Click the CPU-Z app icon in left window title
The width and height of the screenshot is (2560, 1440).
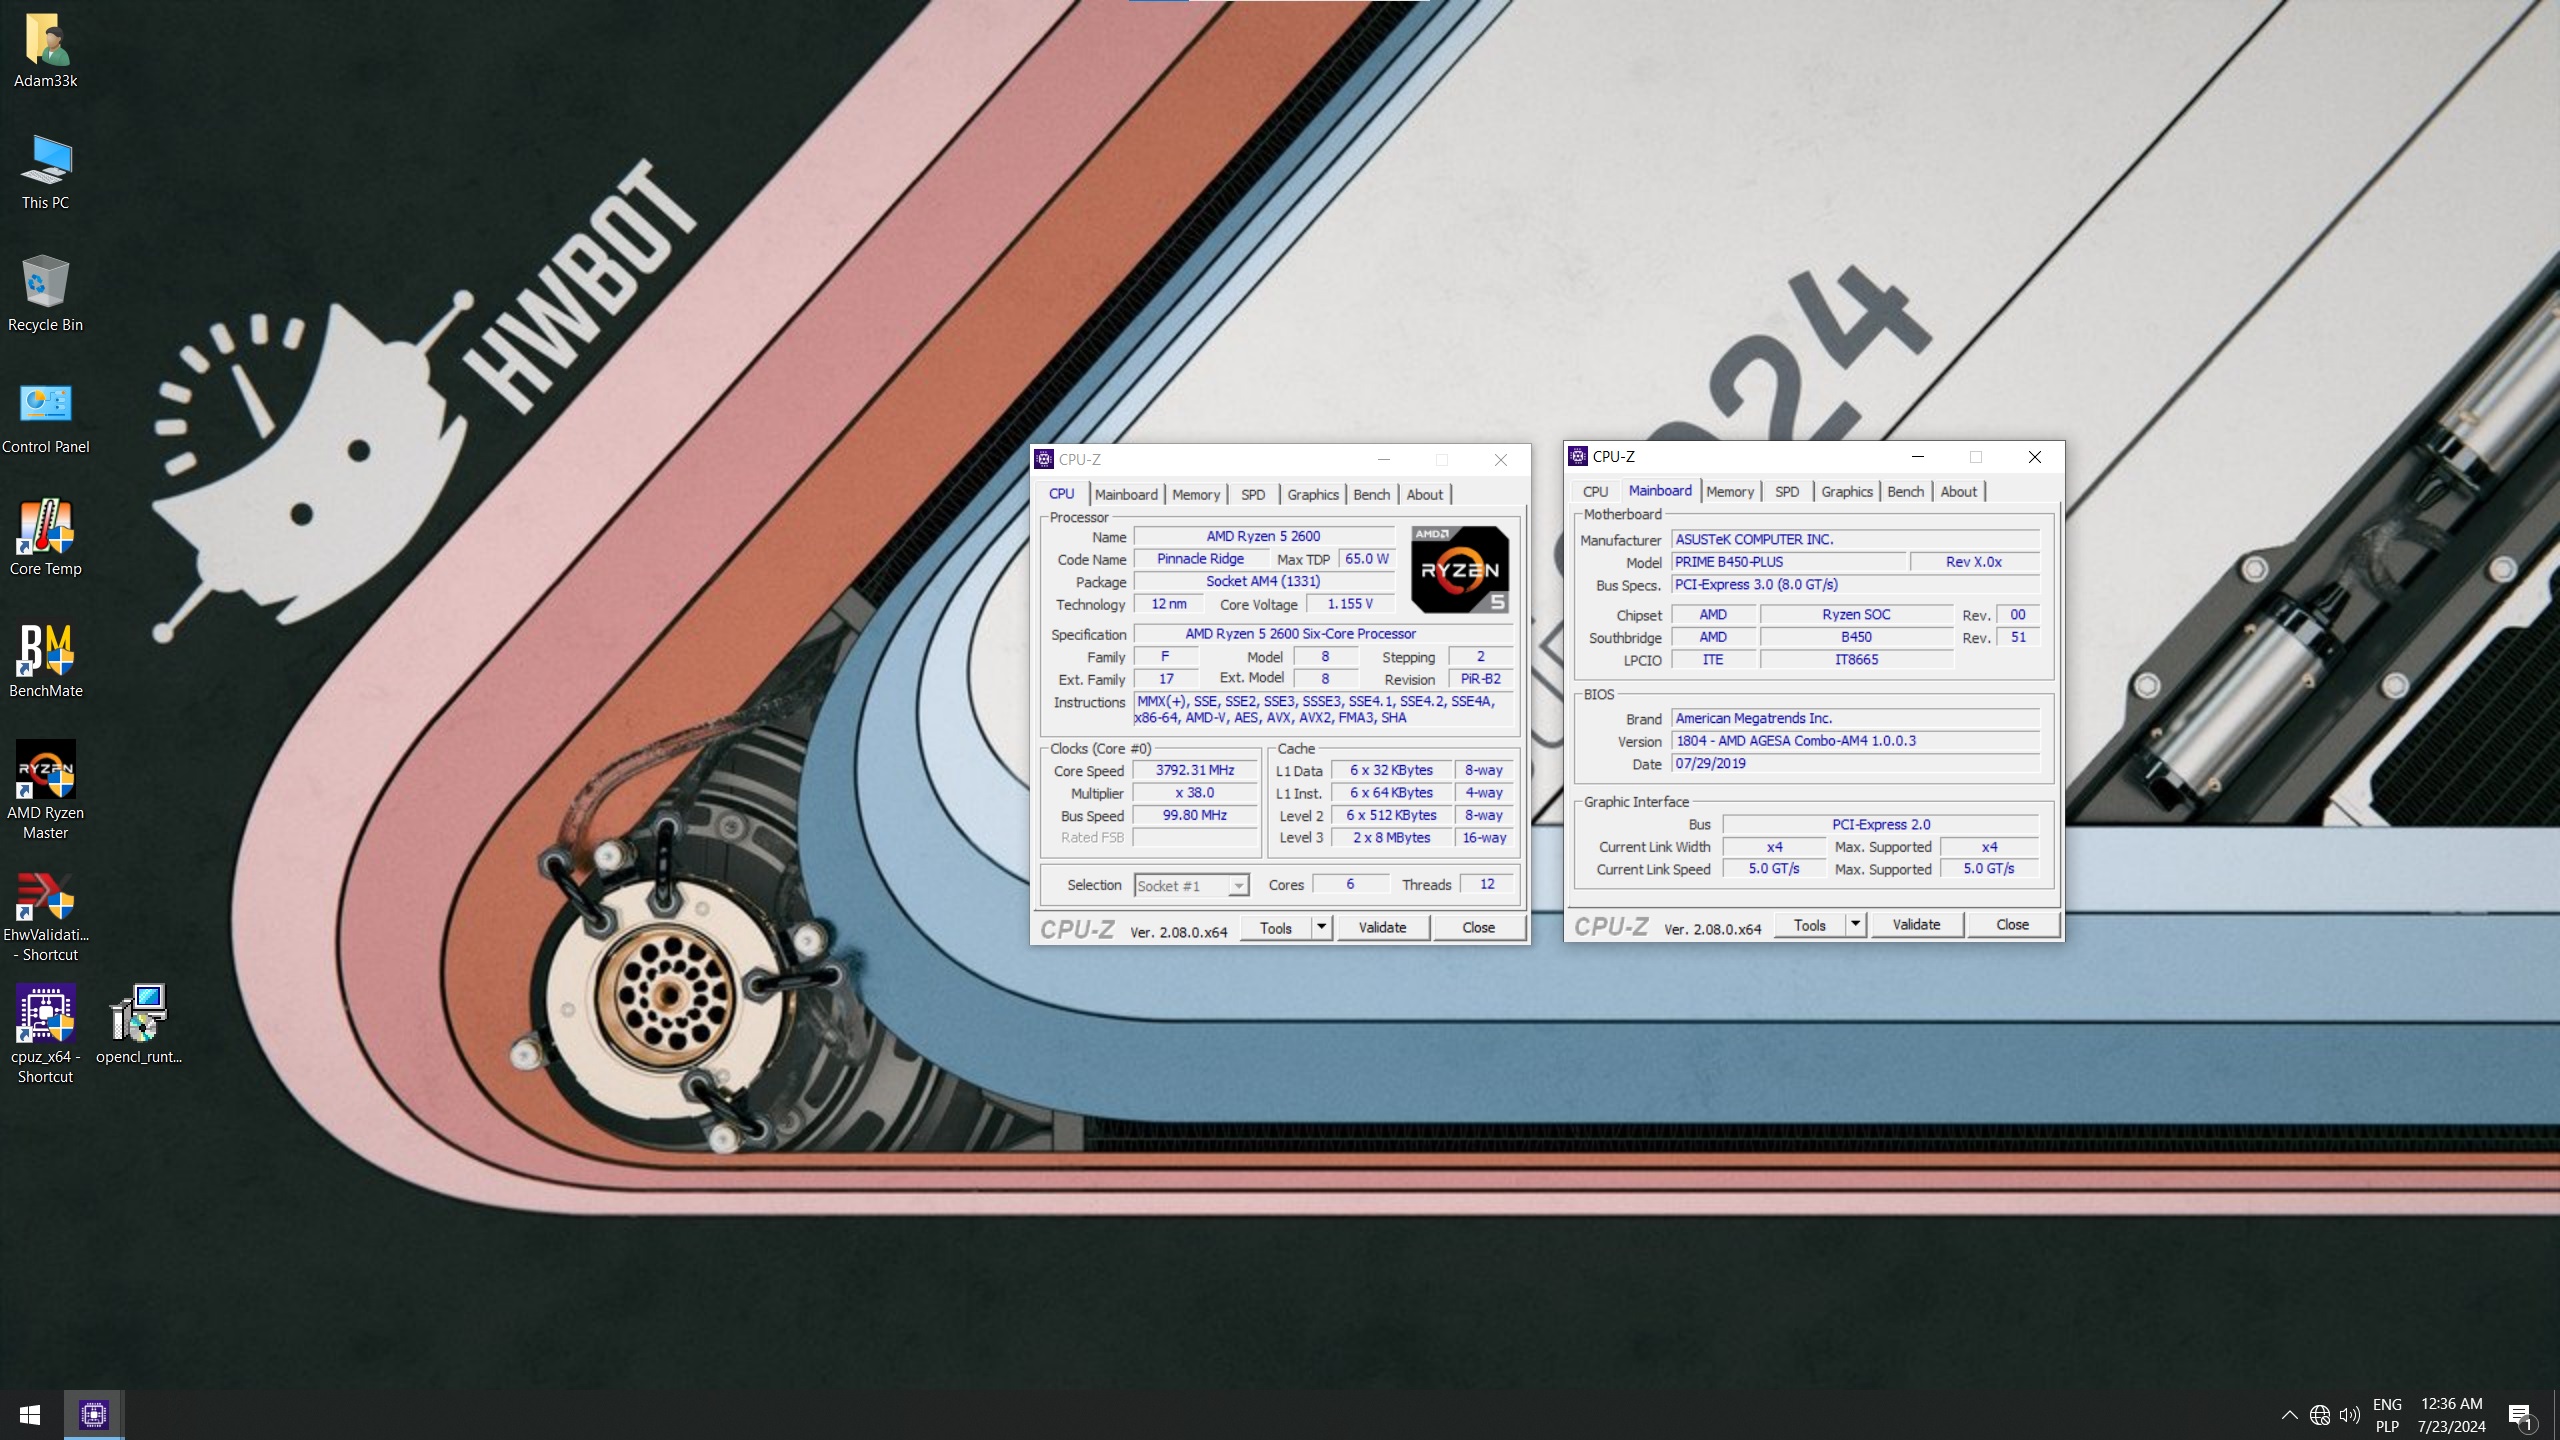1044,459
